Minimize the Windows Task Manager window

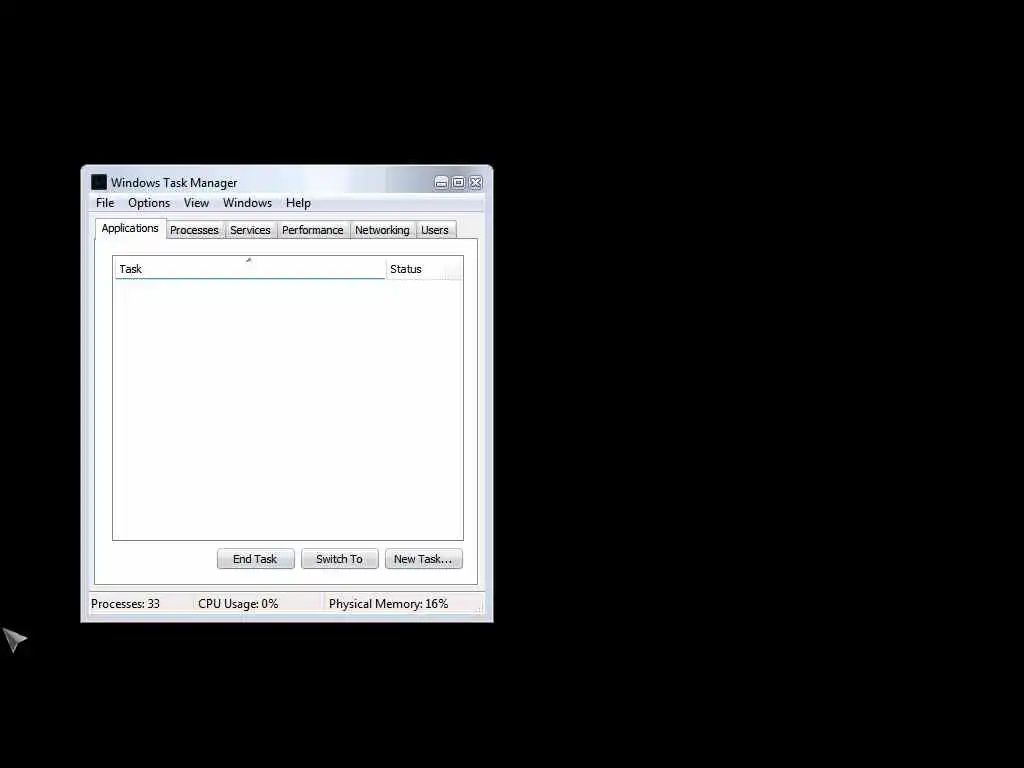pos(441,183)
